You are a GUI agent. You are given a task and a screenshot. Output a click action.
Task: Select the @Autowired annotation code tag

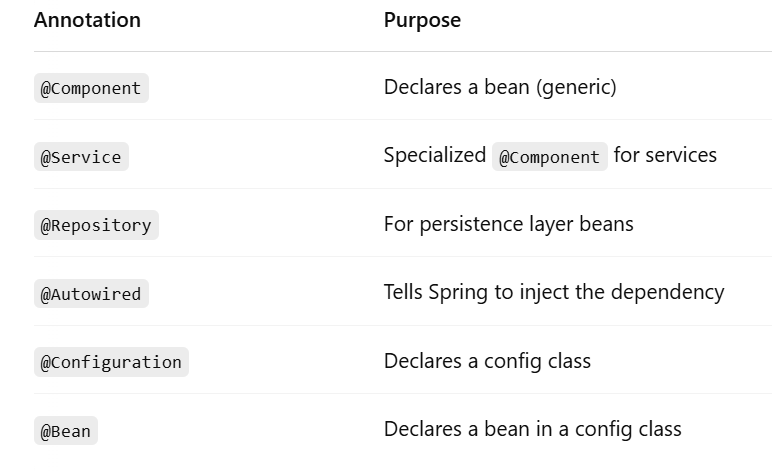pyautogui.click(x=91, y=294)
